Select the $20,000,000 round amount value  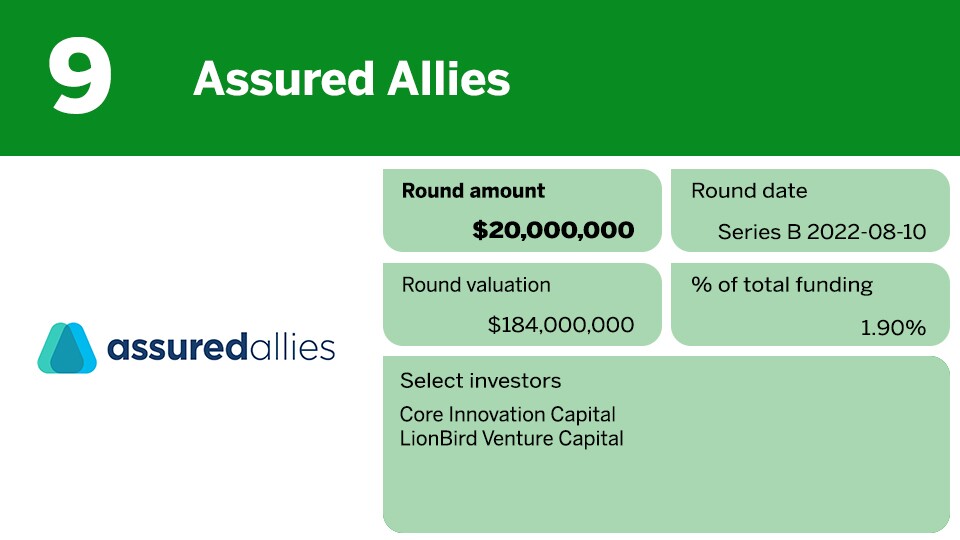pos(553,231)
